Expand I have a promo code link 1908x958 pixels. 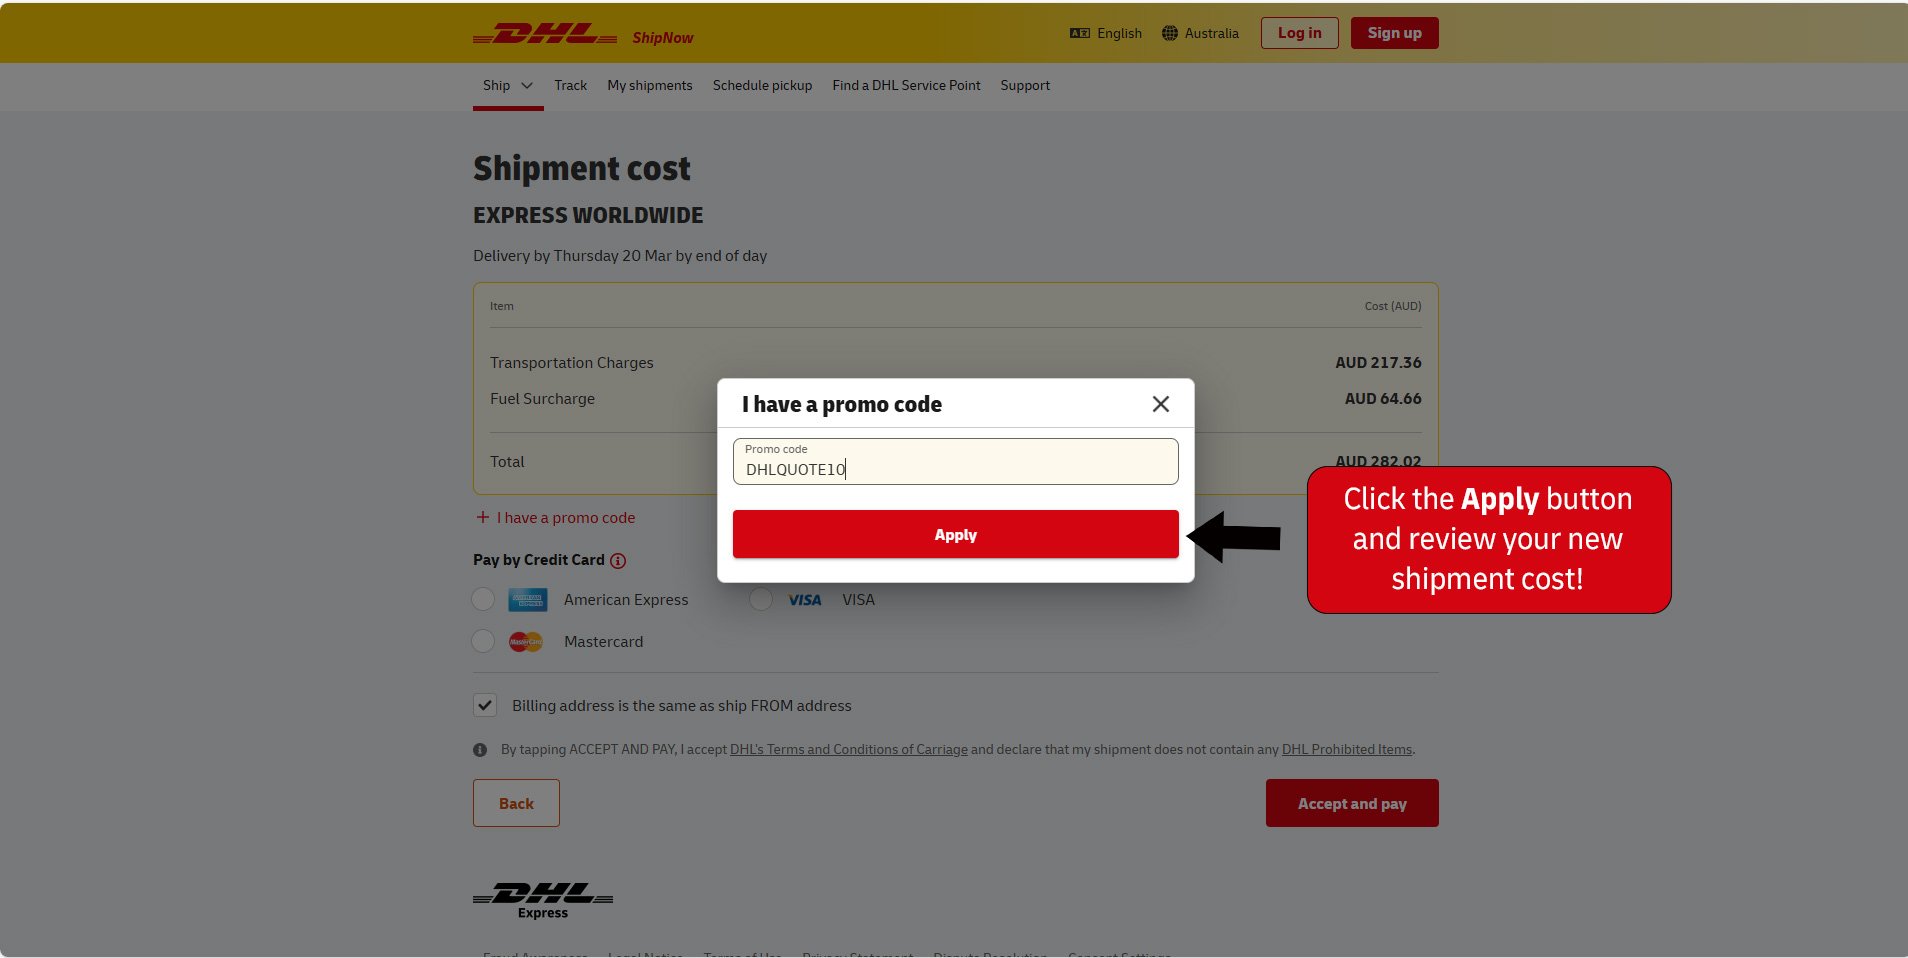(x=556, y=518)
